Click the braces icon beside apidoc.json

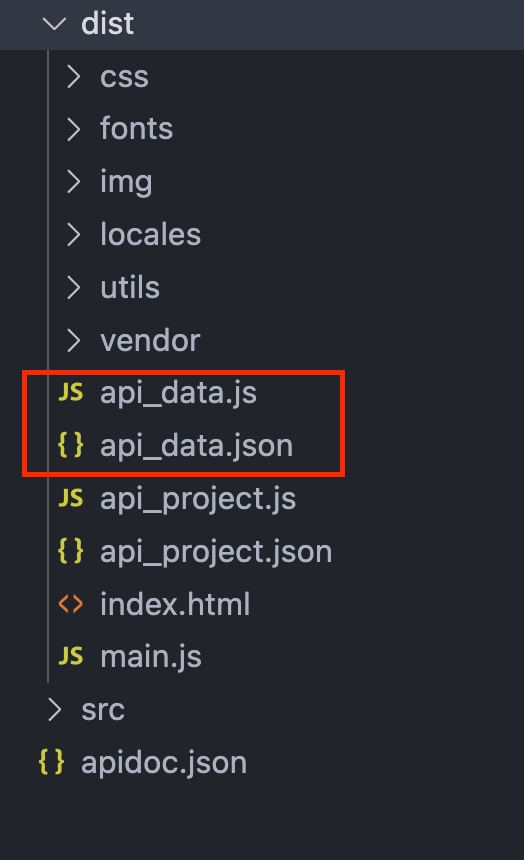tap(52, 762)
